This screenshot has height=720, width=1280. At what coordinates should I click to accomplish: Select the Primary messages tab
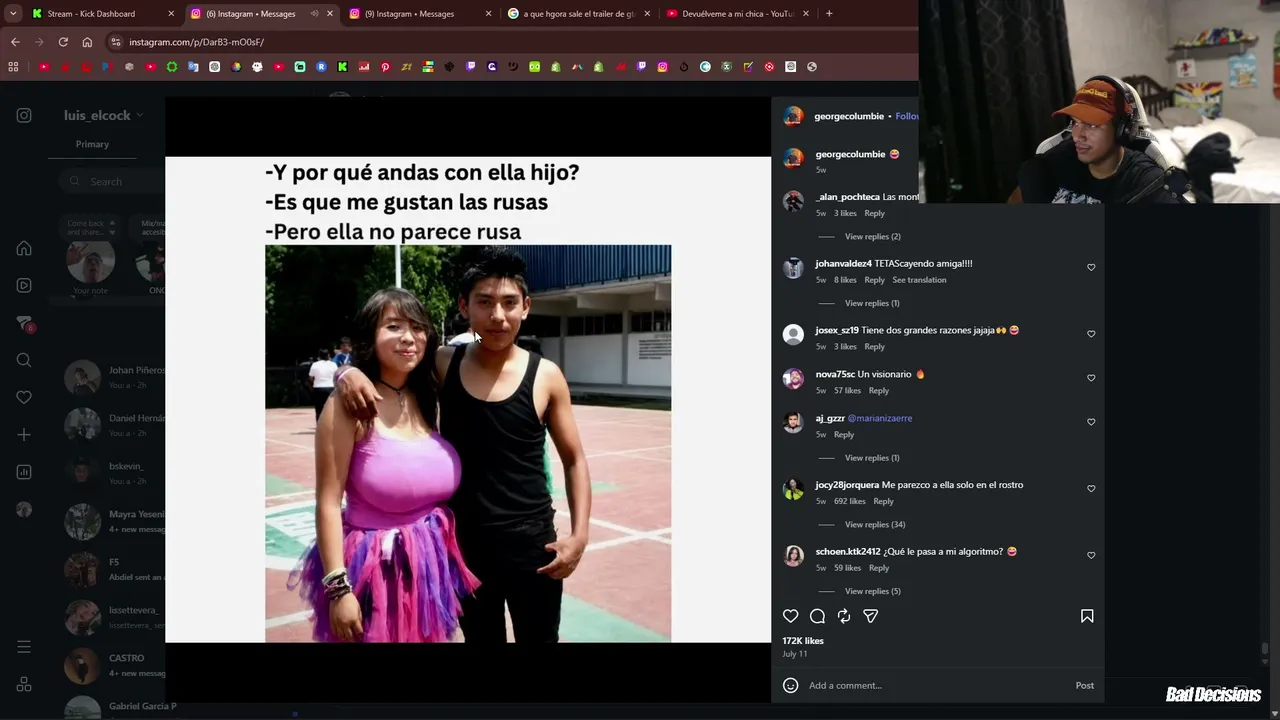tap(92, 144)
